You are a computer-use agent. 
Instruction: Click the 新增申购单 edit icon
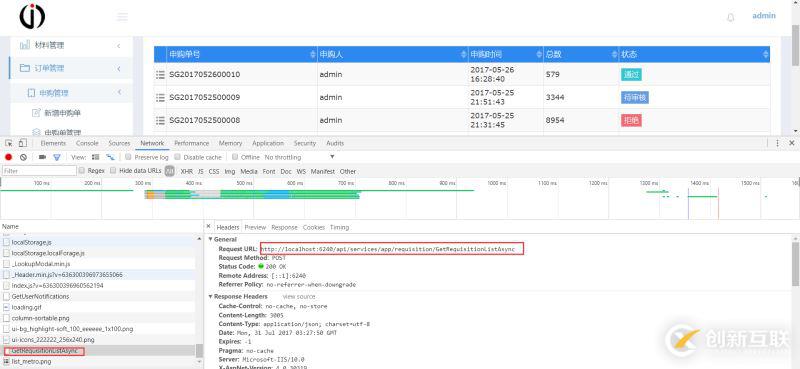(x=36, y=113)
